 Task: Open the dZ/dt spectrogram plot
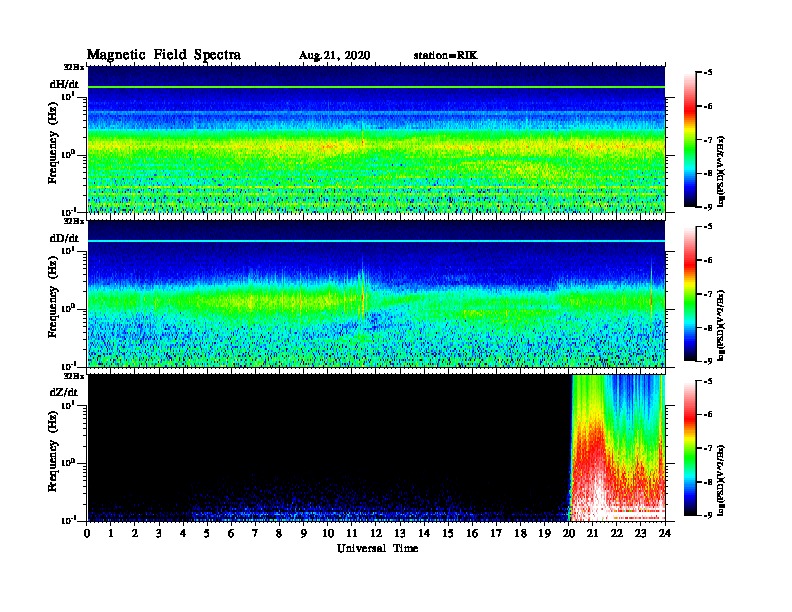[376, 448]
